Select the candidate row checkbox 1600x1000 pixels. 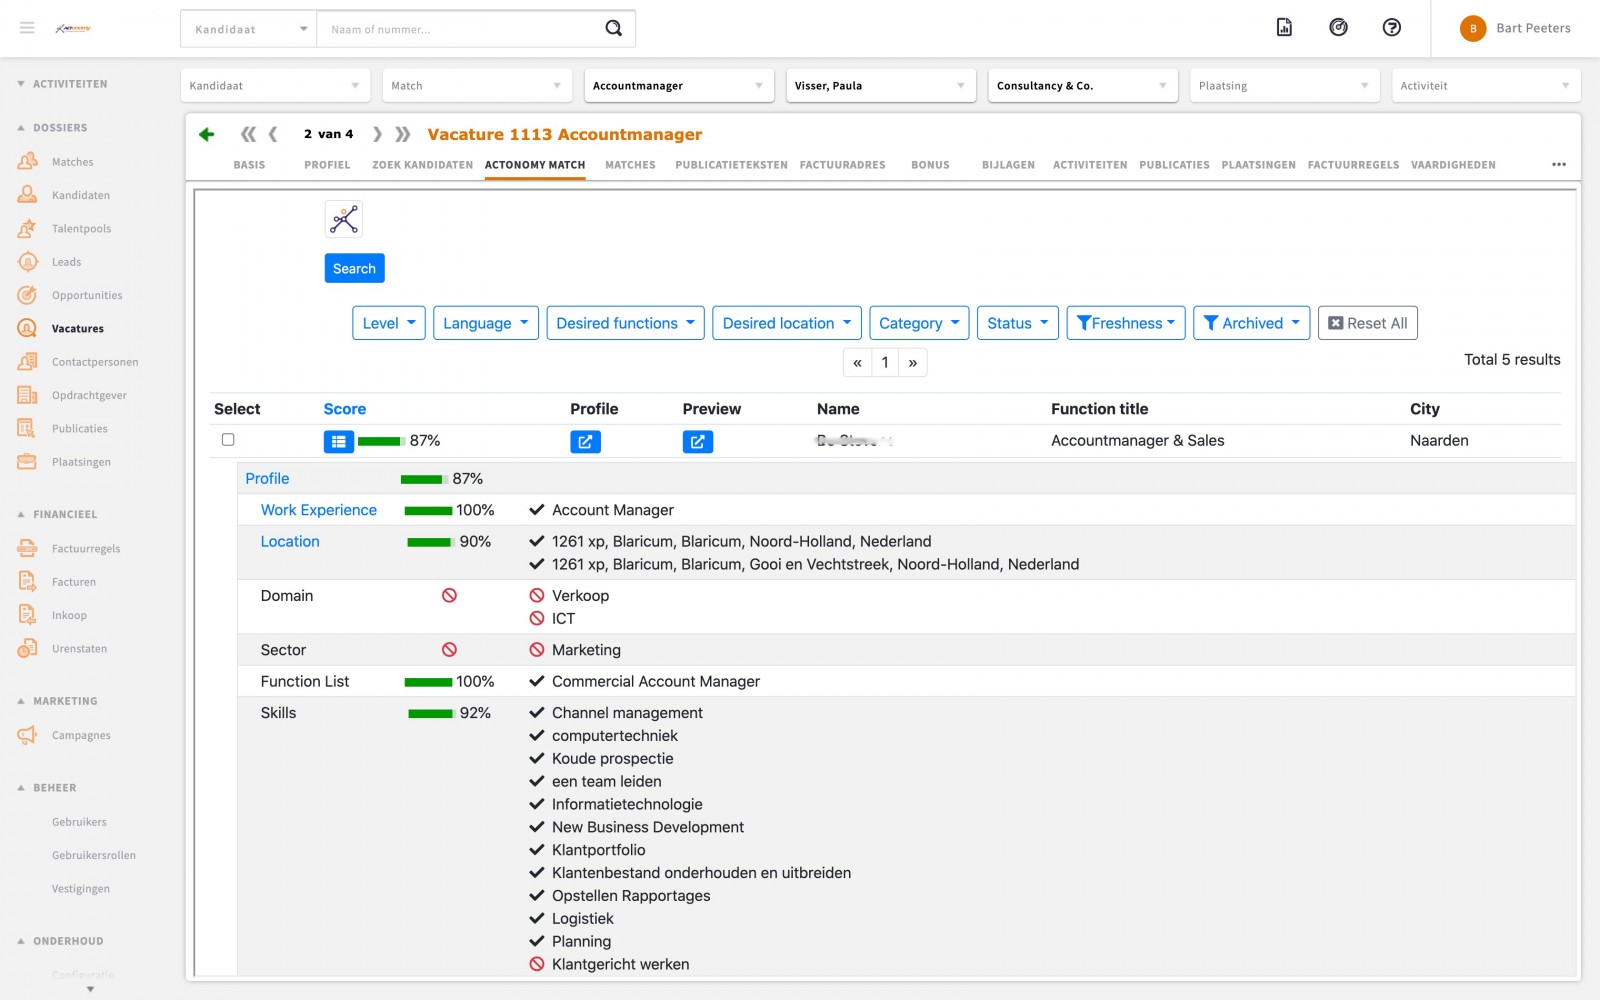pyautogui.click(x=228, y=440)
